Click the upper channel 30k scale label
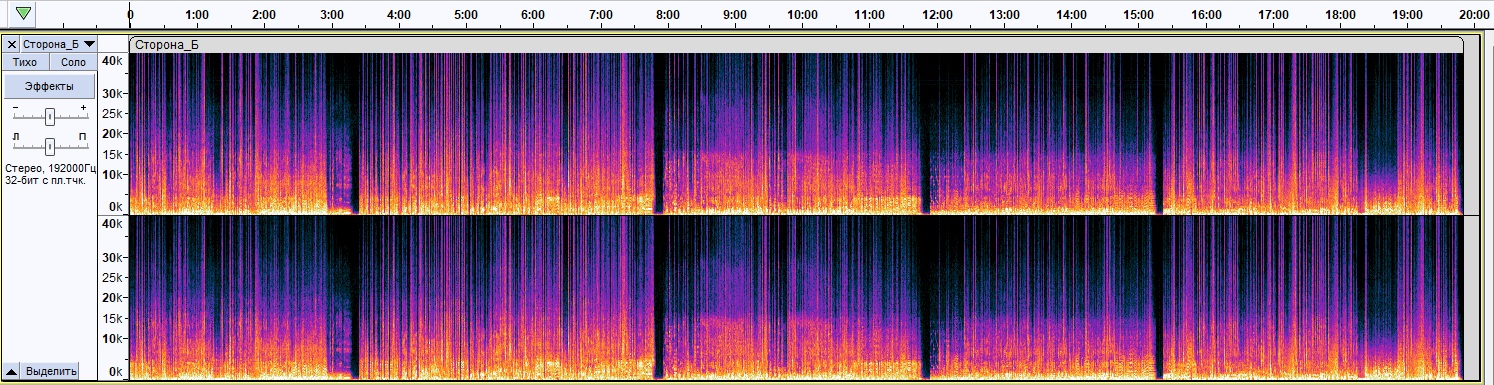The width and height of the screenshot is (1494, 385). pos(113,94)
